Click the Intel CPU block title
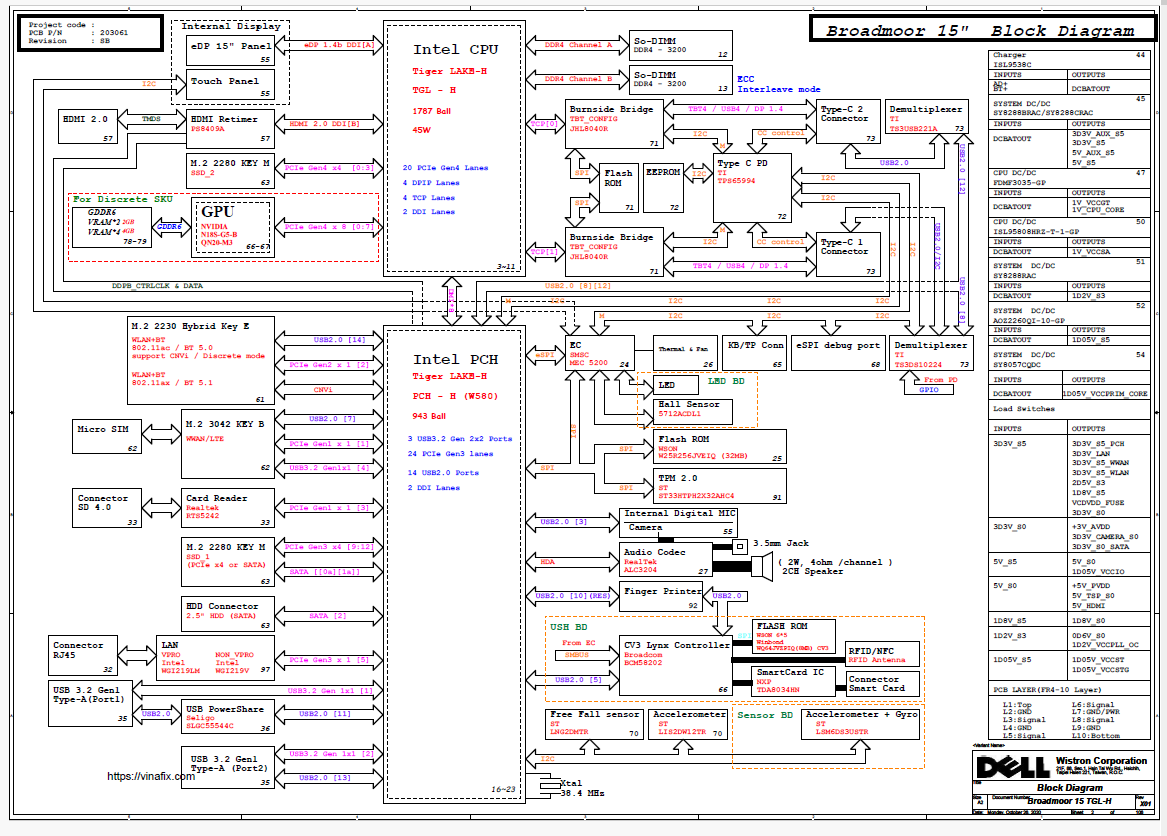This screenshot has height=836, width=1167. (x=455, y=50)
